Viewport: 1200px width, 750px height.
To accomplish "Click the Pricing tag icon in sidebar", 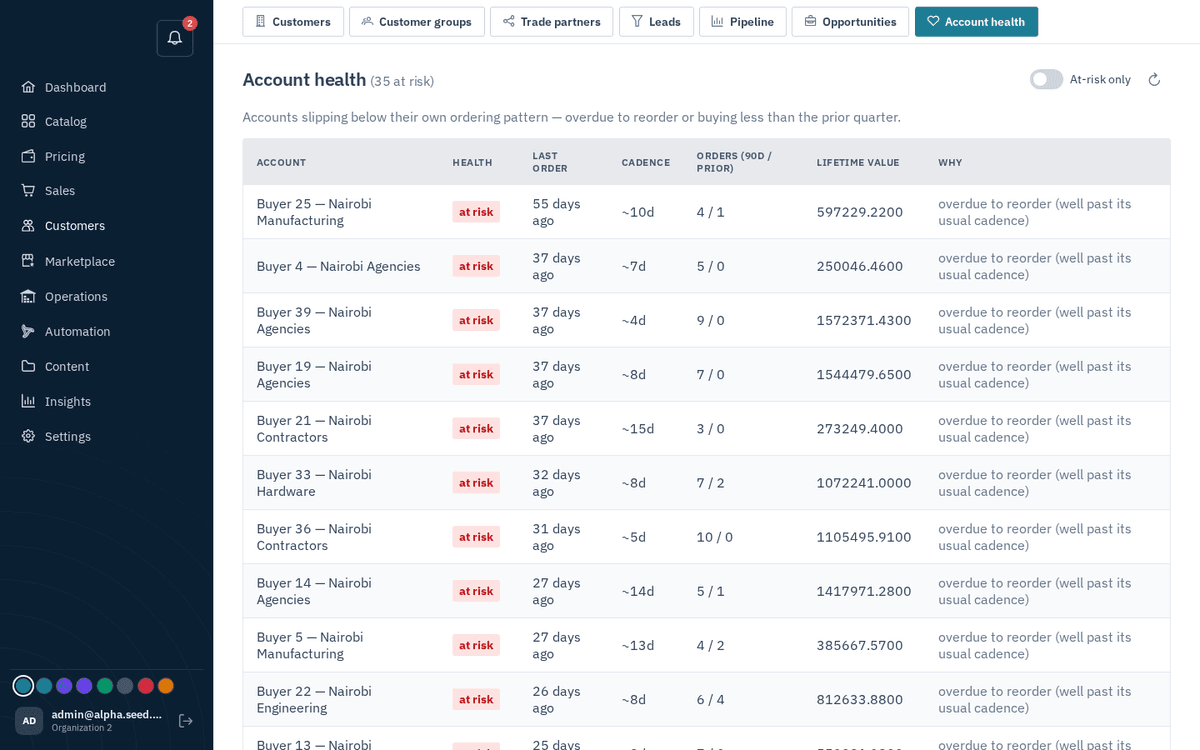I will (28, 156).
